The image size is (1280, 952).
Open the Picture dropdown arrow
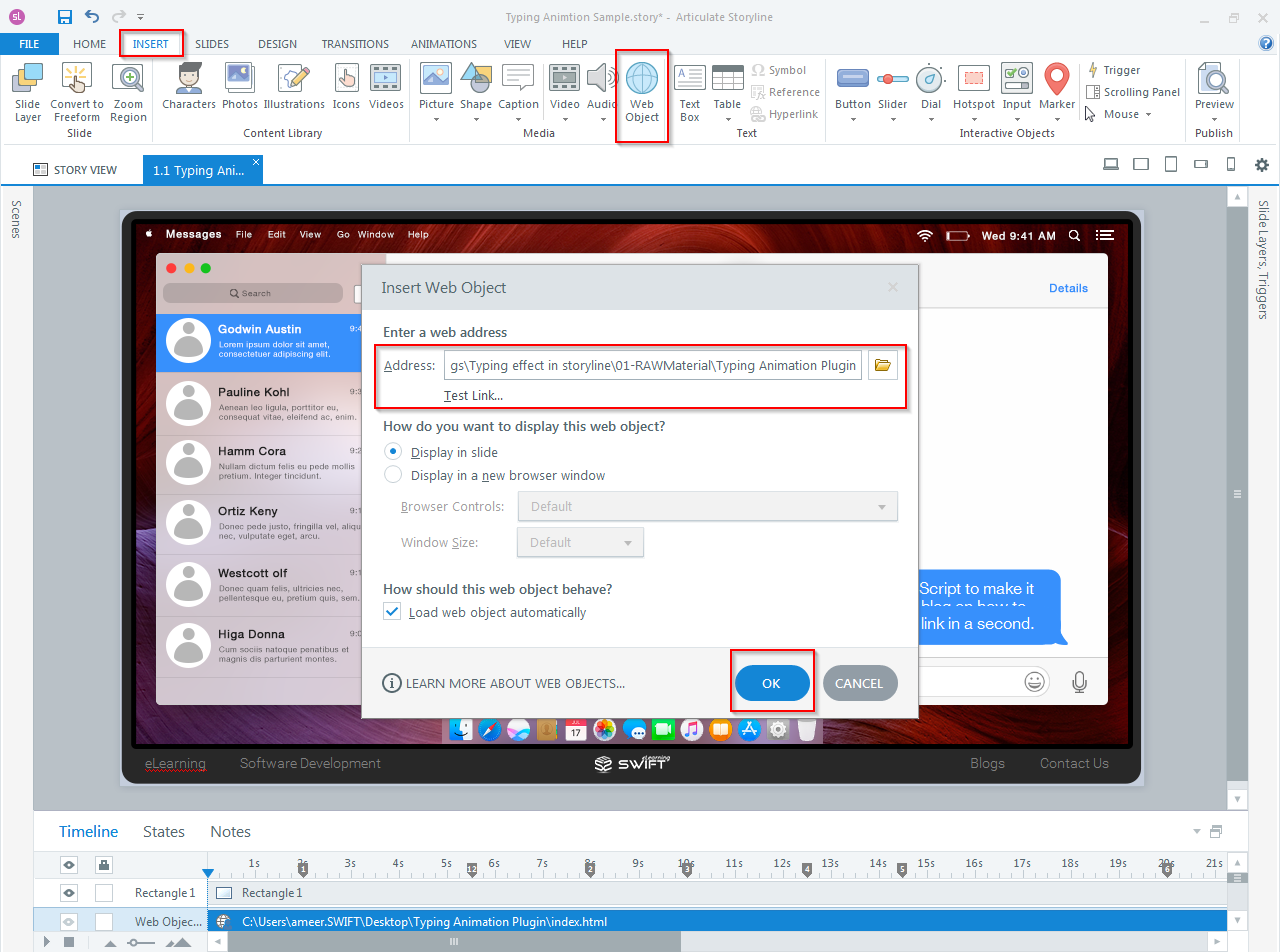pyautogui.click(x=436, y=119)
